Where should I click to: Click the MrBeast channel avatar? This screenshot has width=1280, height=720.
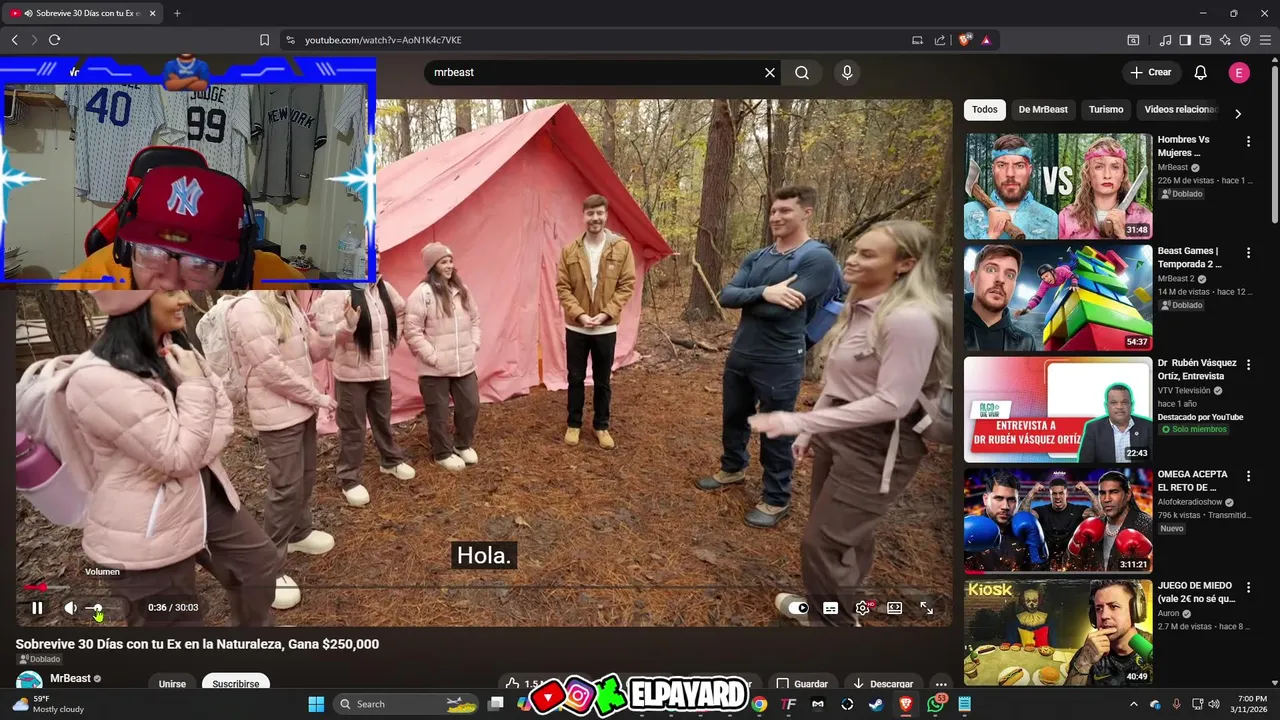[29, 682]
